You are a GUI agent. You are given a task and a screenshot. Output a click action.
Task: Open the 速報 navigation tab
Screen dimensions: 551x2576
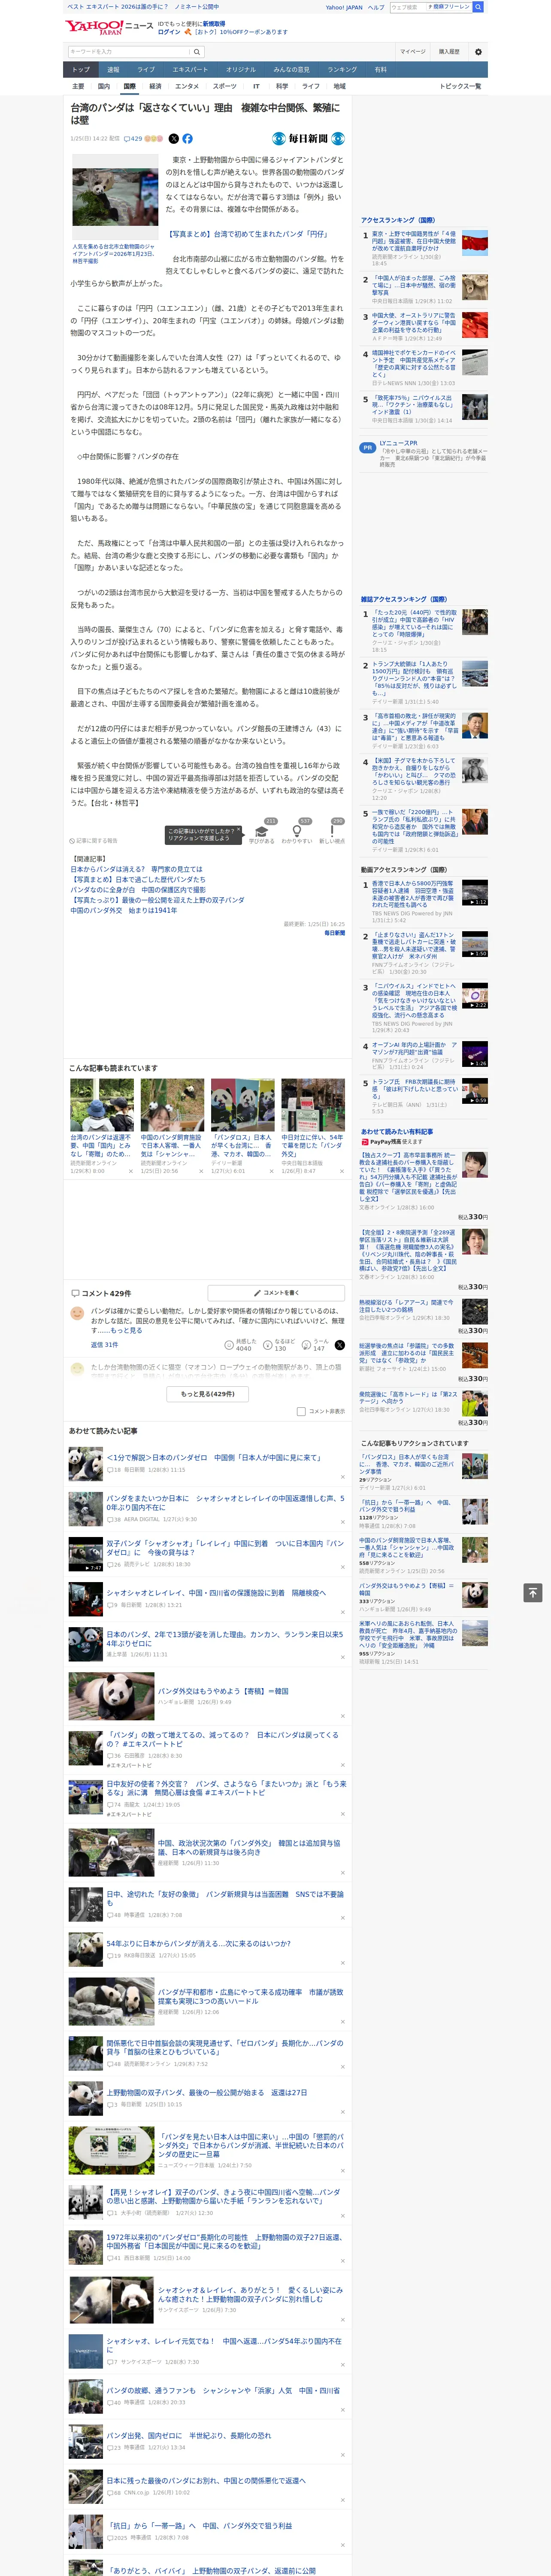click(x=113, y=70)
